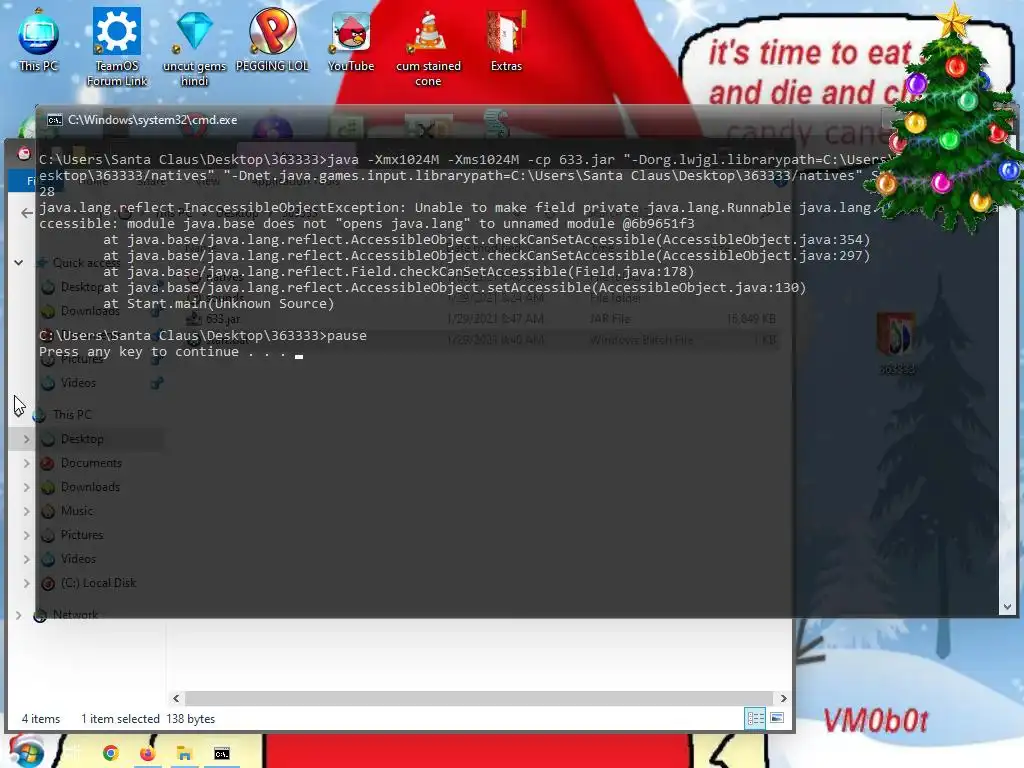Activate the cmd taskbar button
The width and height of the screenshot is (1024, 768).
click(x=221, y=754)
